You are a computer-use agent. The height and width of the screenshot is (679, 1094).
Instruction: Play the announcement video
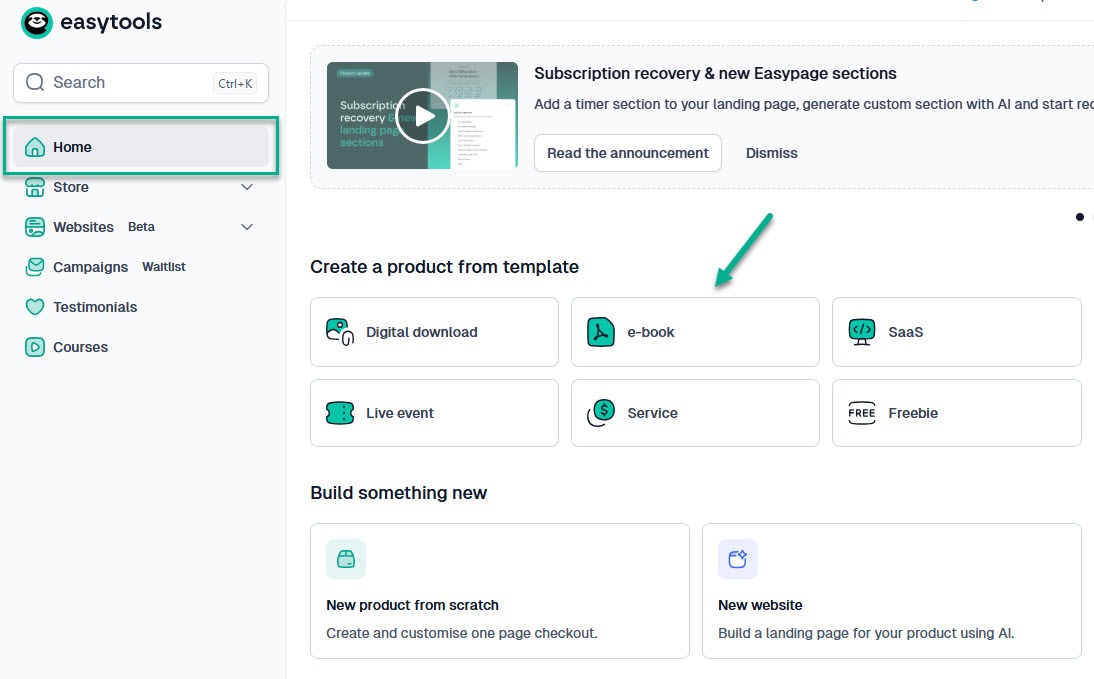(x=422, y=116)
